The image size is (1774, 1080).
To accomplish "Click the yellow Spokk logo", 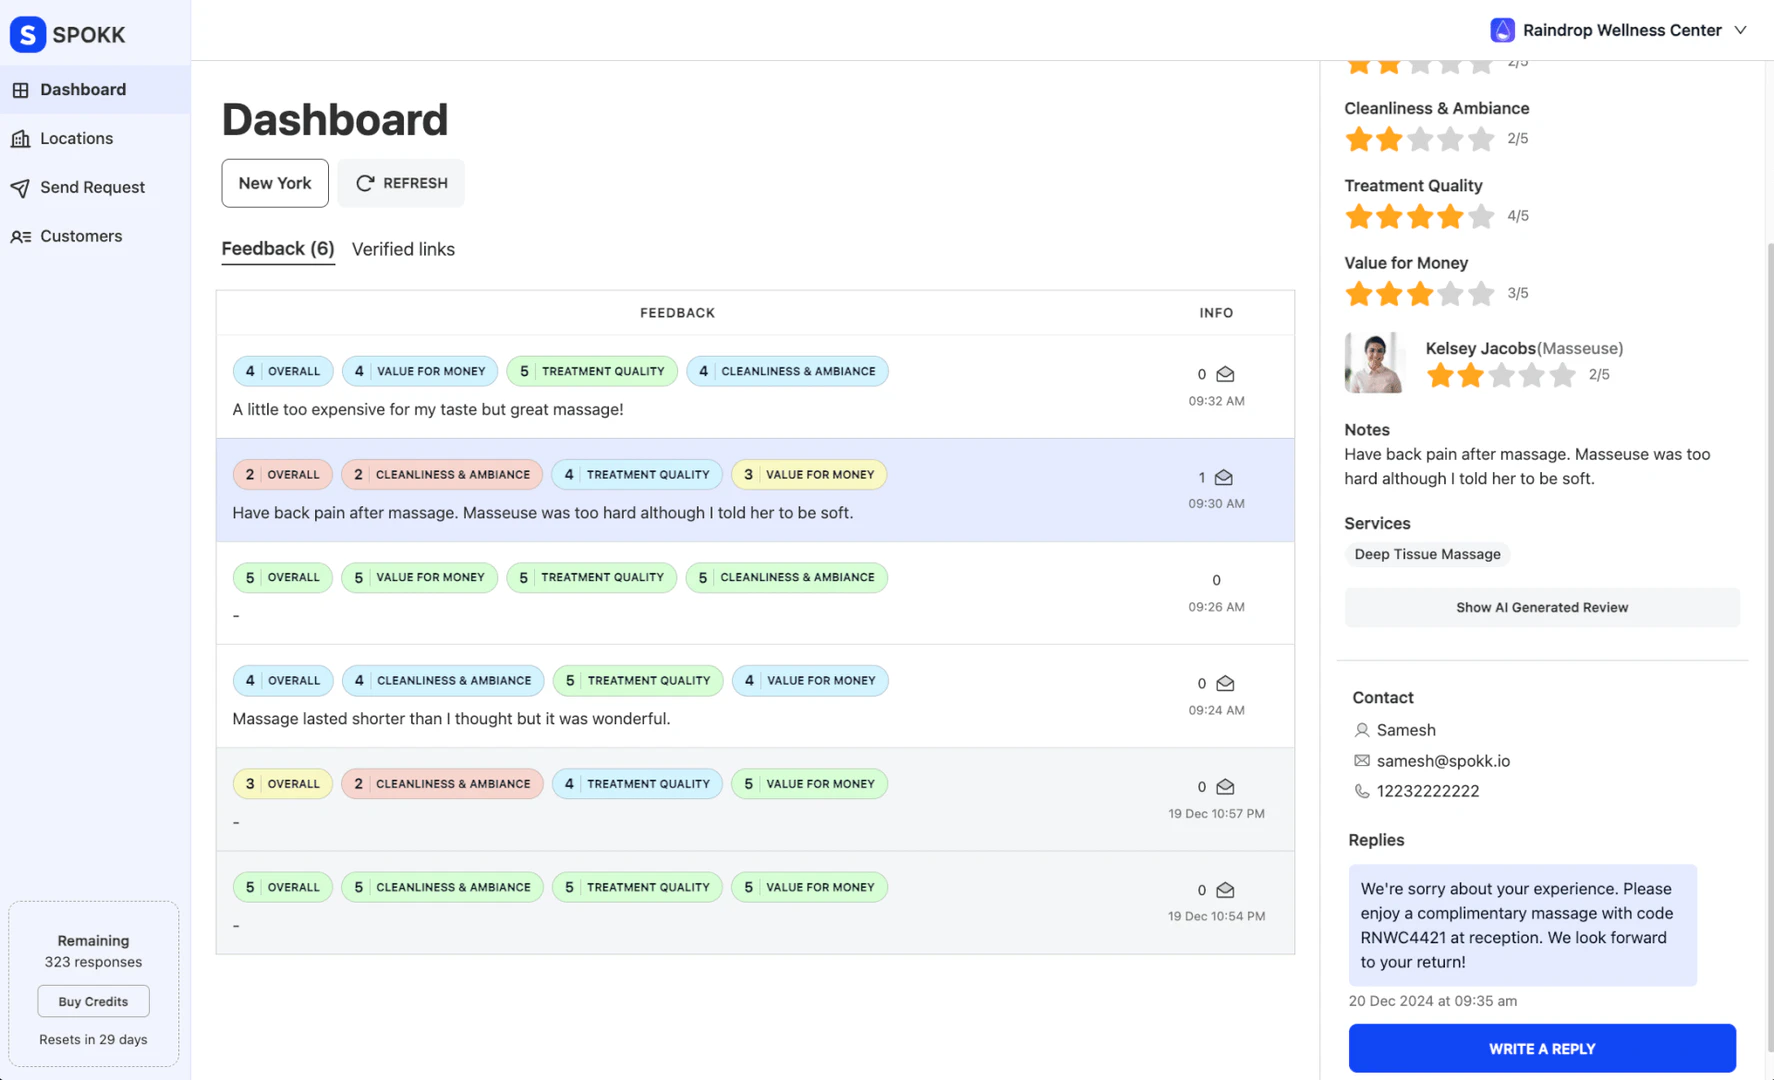I will (28, 34).
